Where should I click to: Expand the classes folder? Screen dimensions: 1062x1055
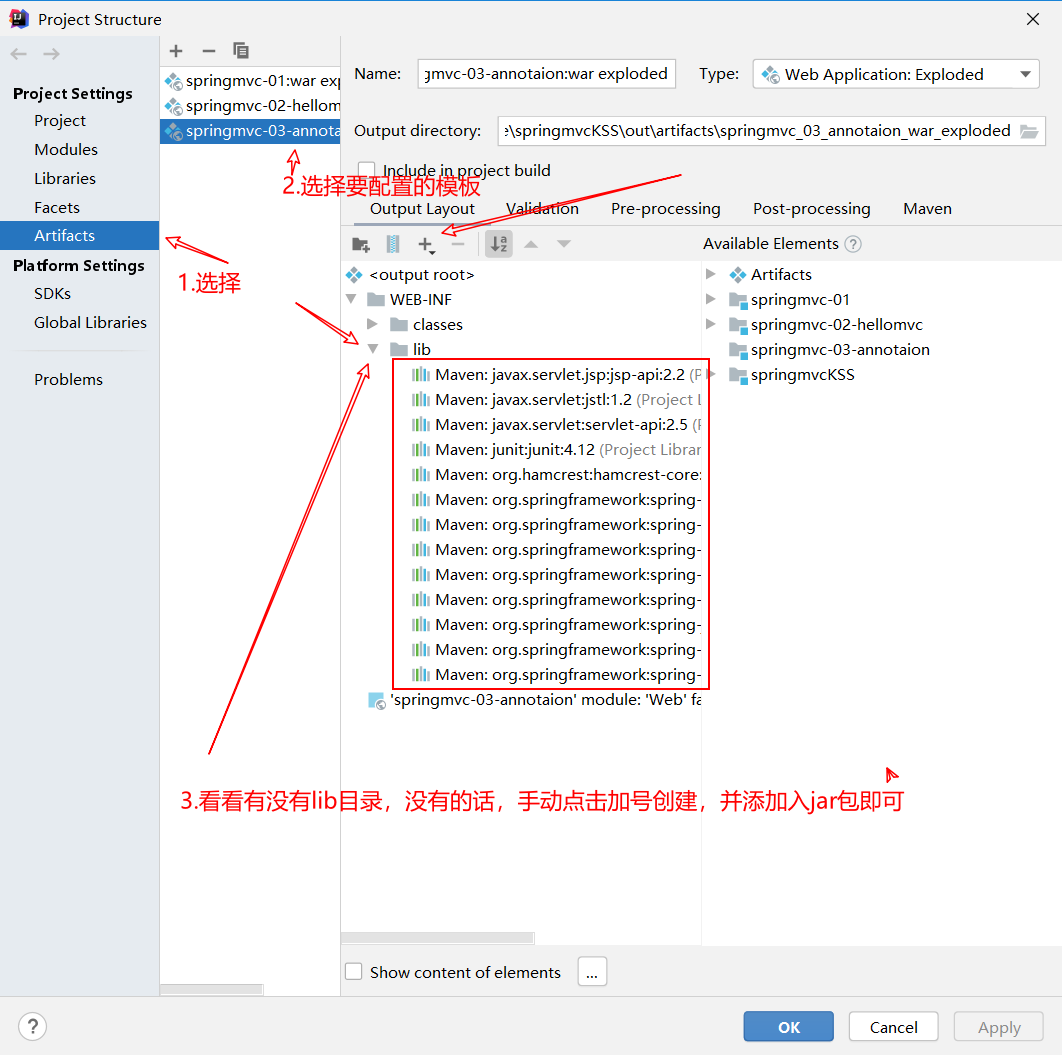(x=372, y=324)
